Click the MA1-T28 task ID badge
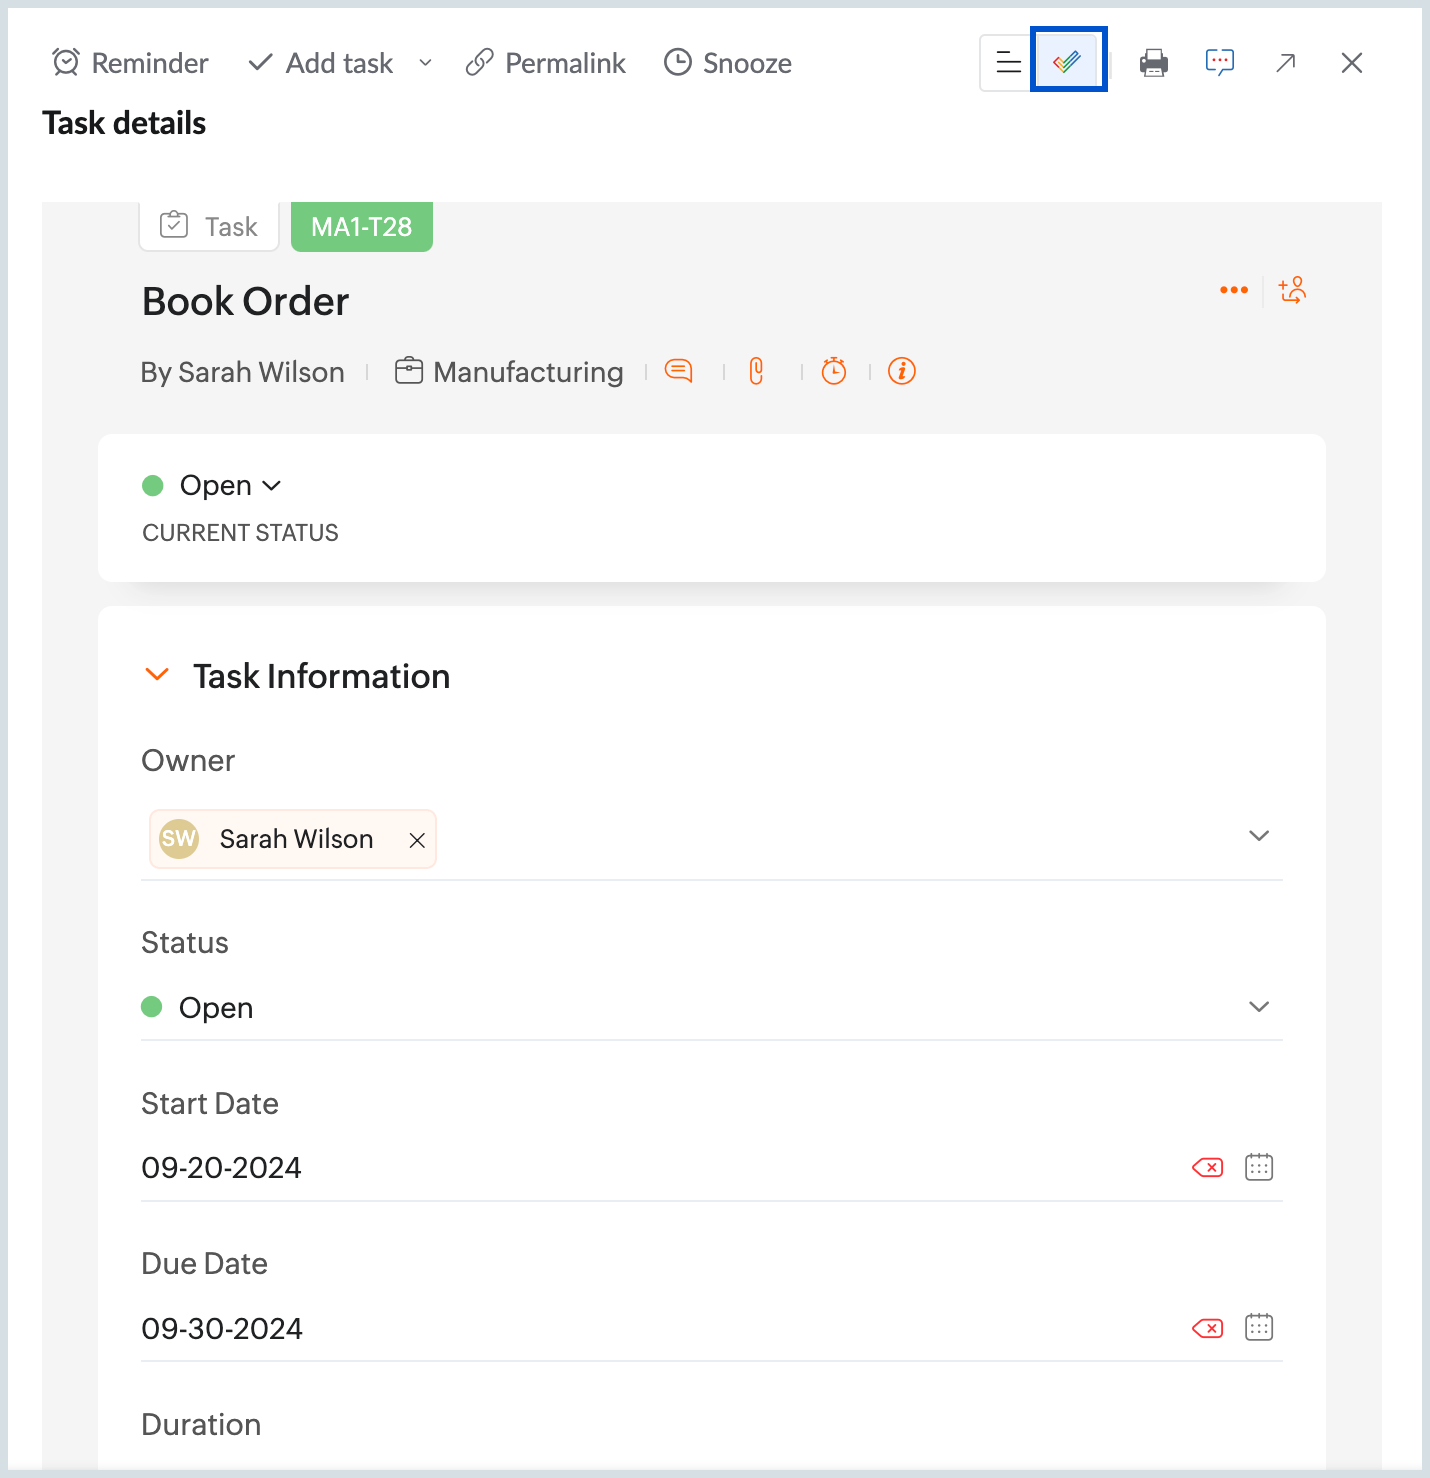Screen dimensions: 1430x1478 tap(361, 226)
